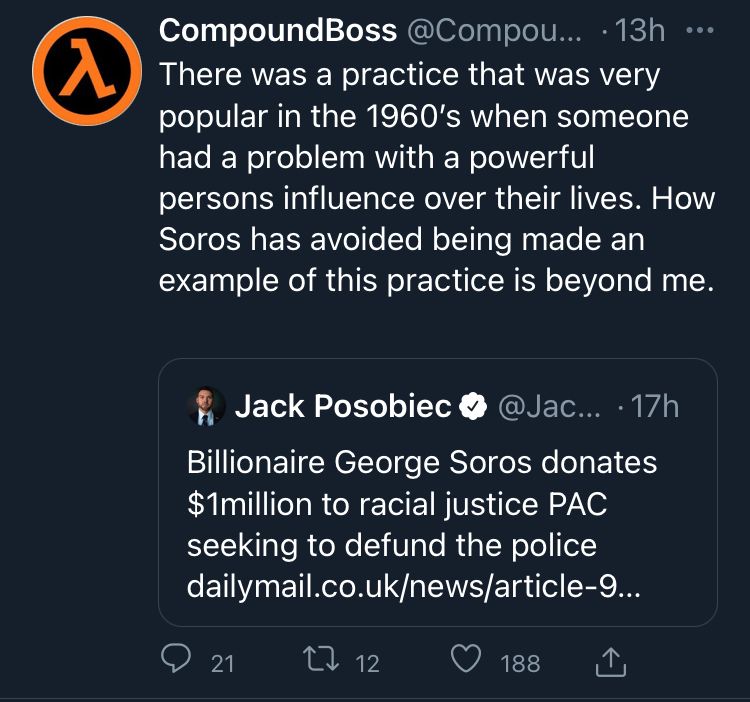750x702 pixels.
Task: Click the 17h timestamp on the quoted tweet
Action: pyautogui.click(x=651, y=406)
